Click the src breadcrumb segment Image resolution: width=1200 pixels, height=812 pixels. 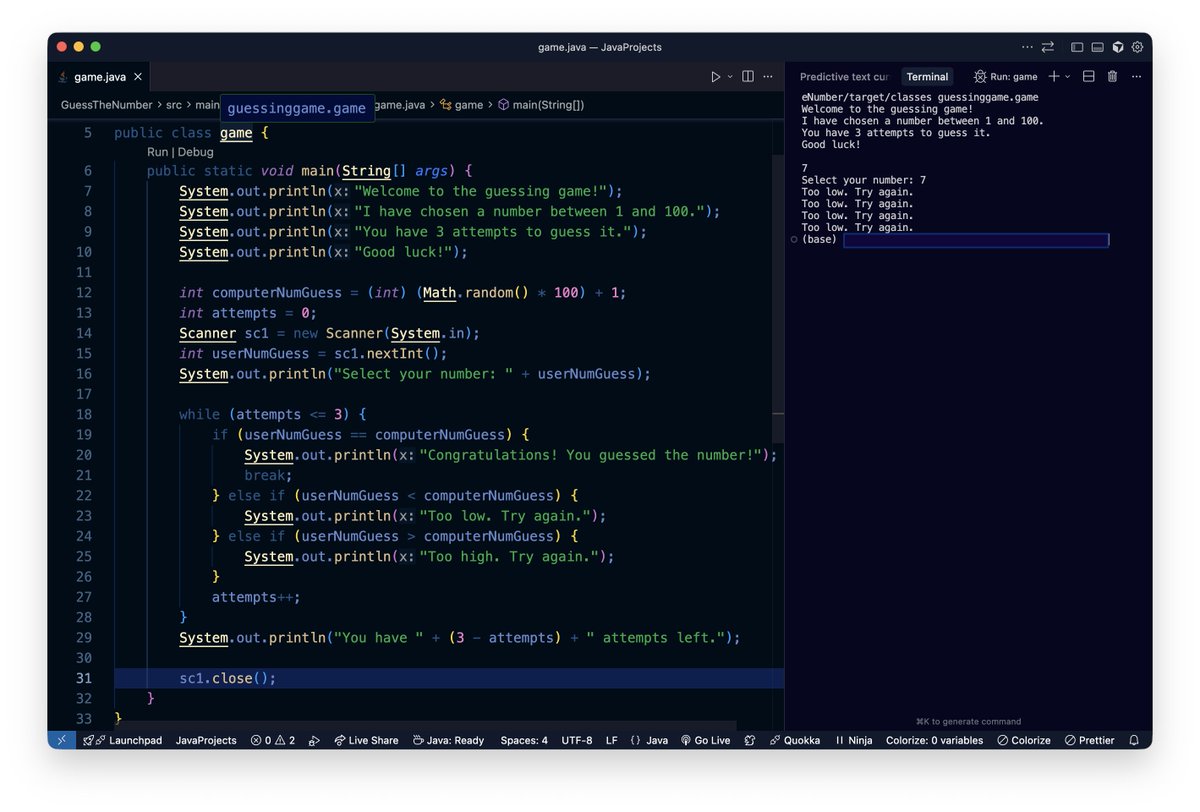[x=174, y=104]
